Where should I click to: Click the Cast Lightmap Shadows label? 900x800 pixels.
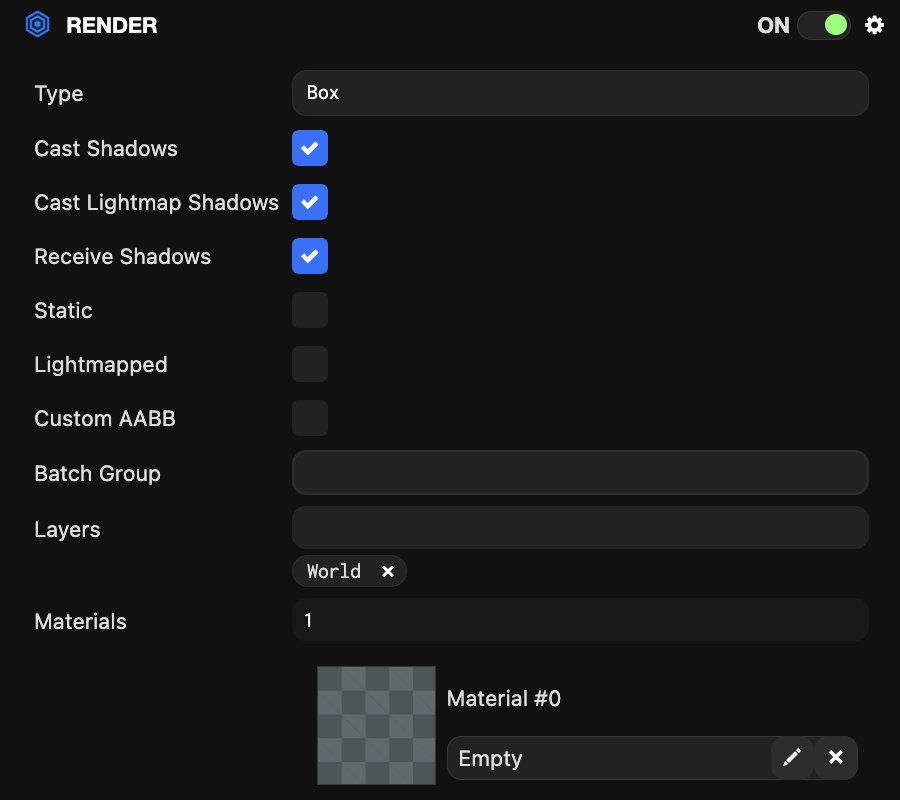coord(156,203)
